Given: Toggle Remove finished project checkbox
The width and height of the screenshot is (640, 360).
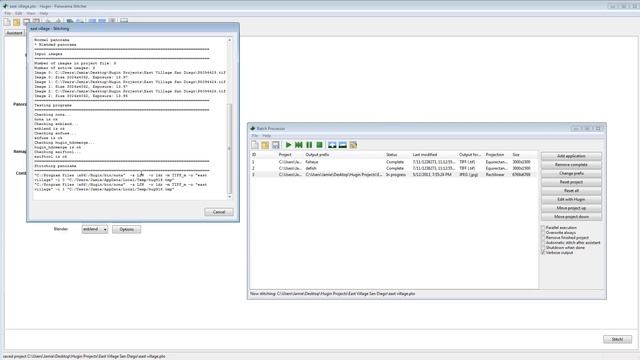Looking at the screenshot, I should pos(543,238).
